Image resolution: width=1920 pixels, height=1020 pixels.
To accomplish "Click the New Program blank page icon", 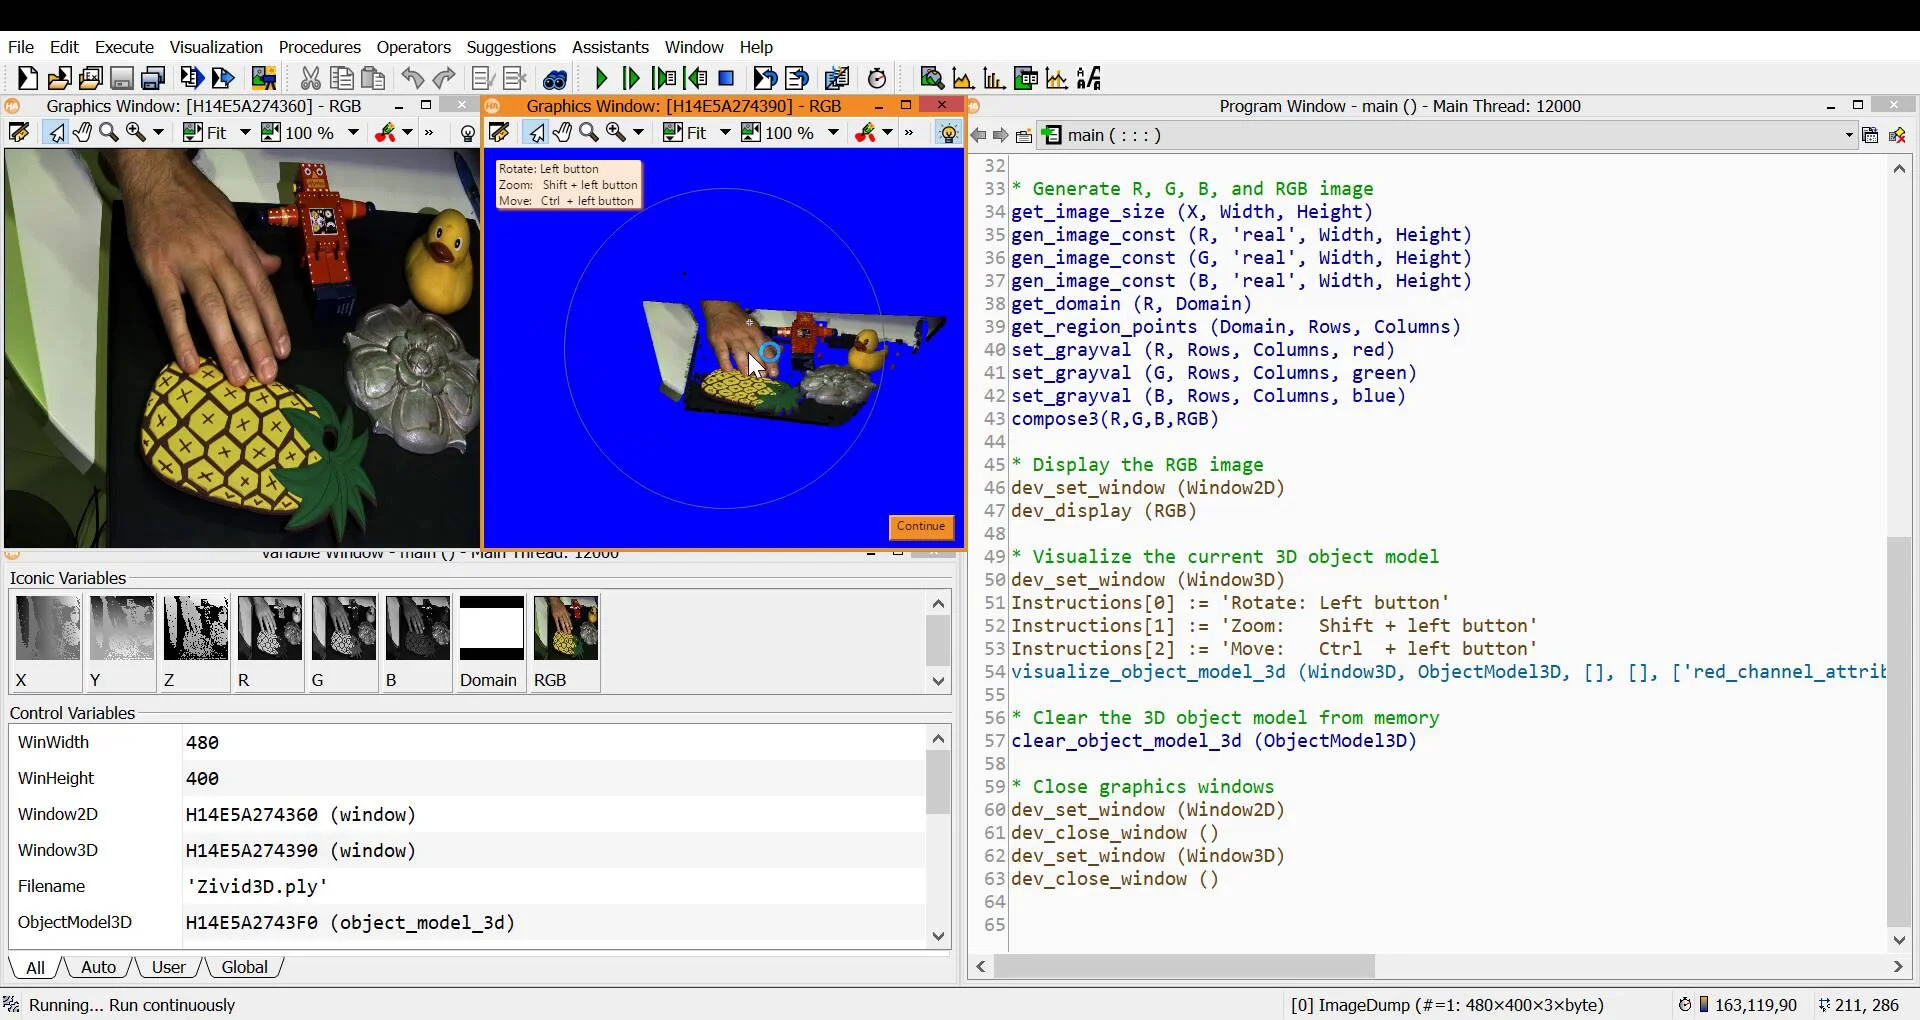I will [27, 78].
